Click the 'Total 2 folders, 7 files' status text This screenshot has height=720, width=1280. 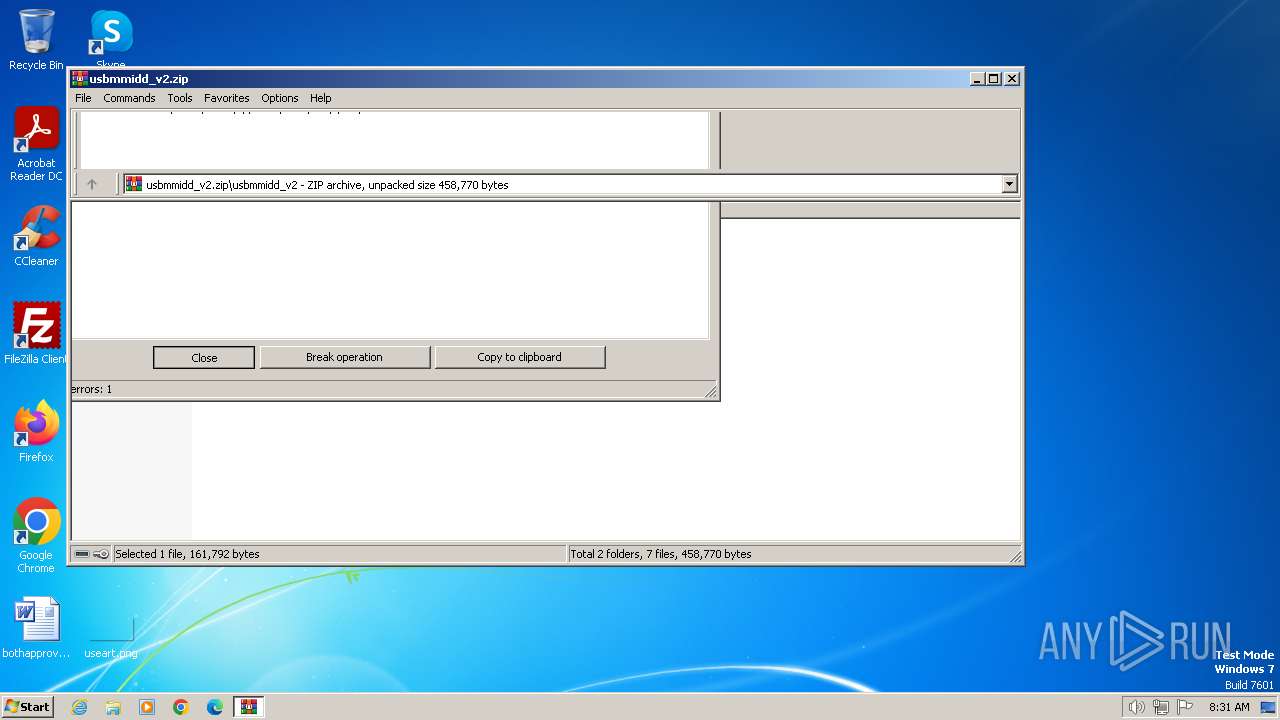[x=660, y=554]
